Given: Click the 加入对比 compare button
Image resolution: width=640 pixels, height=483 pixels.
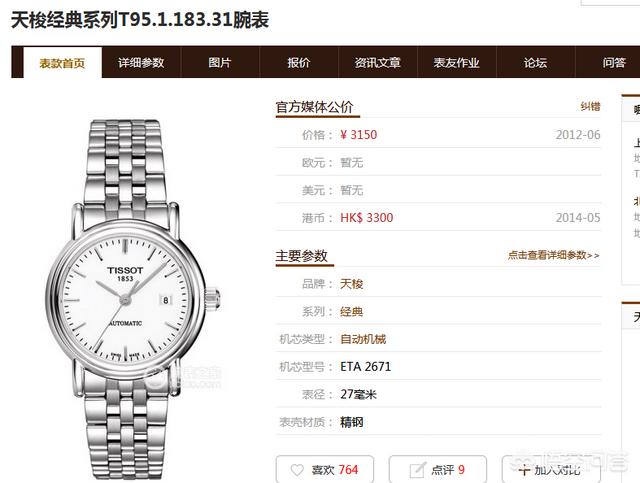Looking at the screenshot, I should (x=551, y=470).
